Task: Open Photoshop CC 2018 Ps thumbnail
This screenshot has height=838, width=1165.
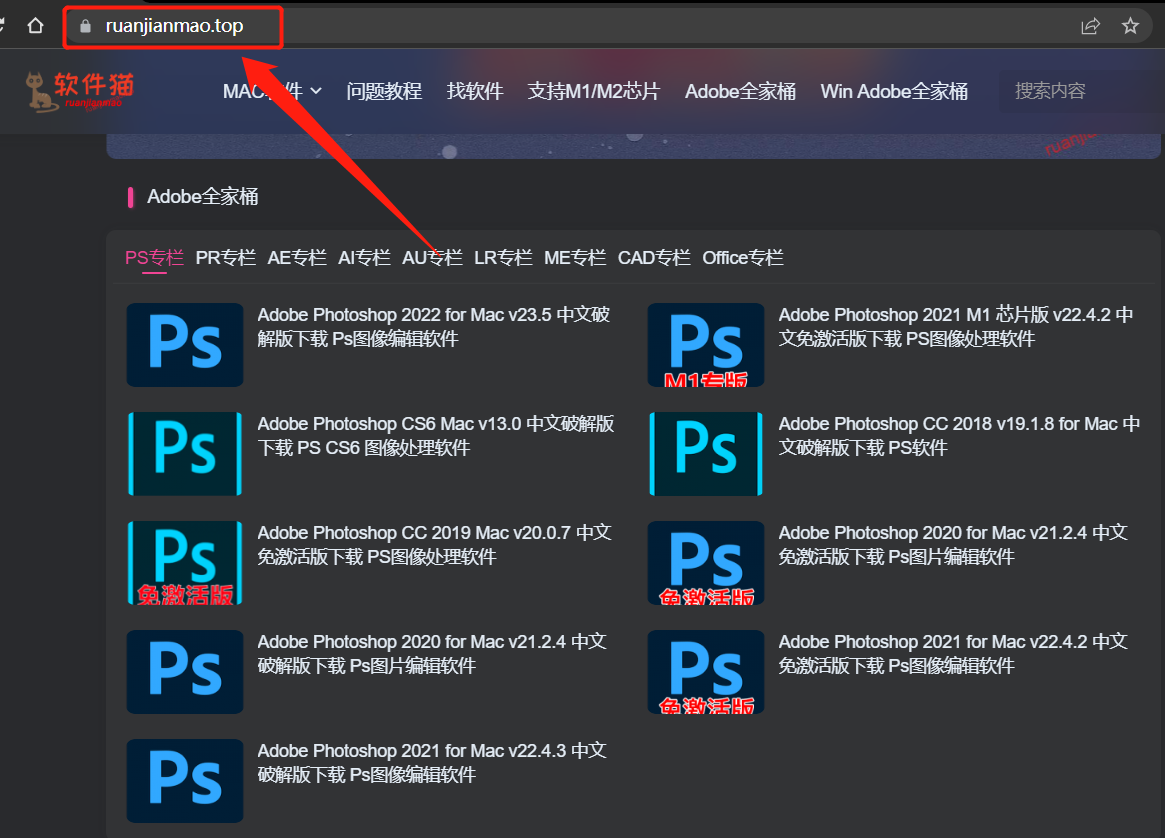Action: coord(706,454)
